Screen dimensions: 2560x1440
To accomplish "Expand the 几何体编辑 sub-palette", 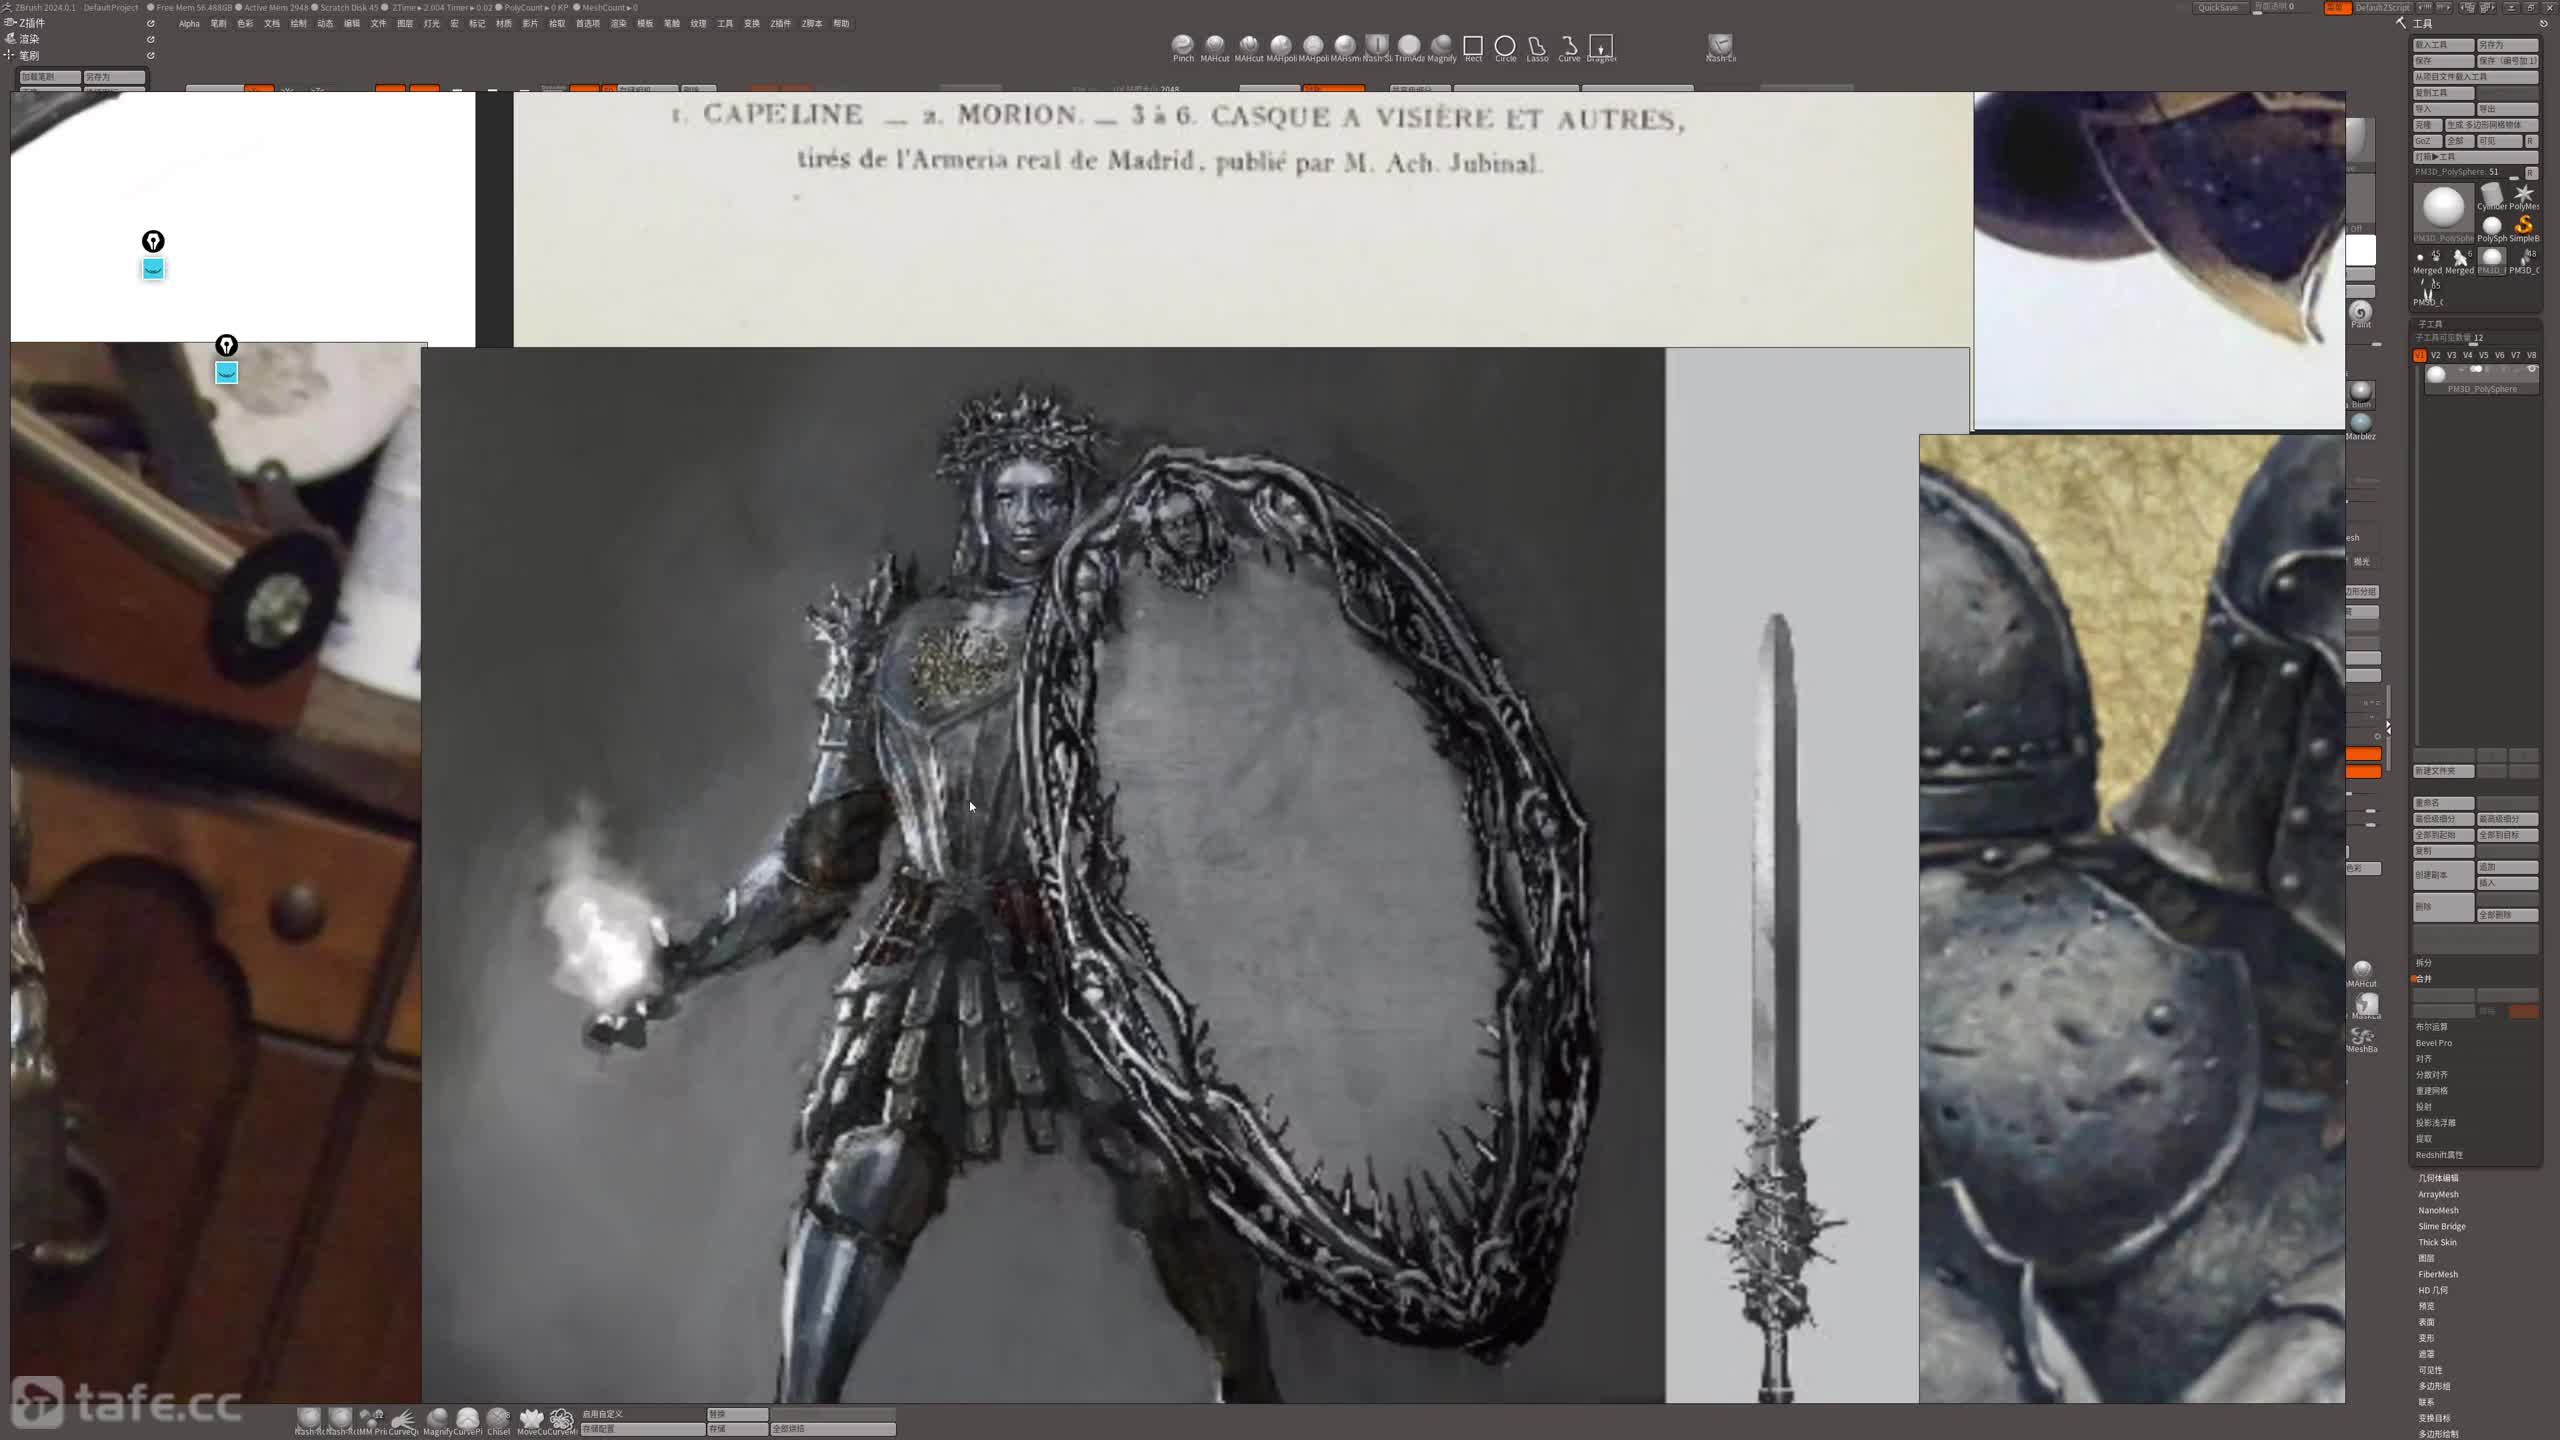I will [2438, 1178].
